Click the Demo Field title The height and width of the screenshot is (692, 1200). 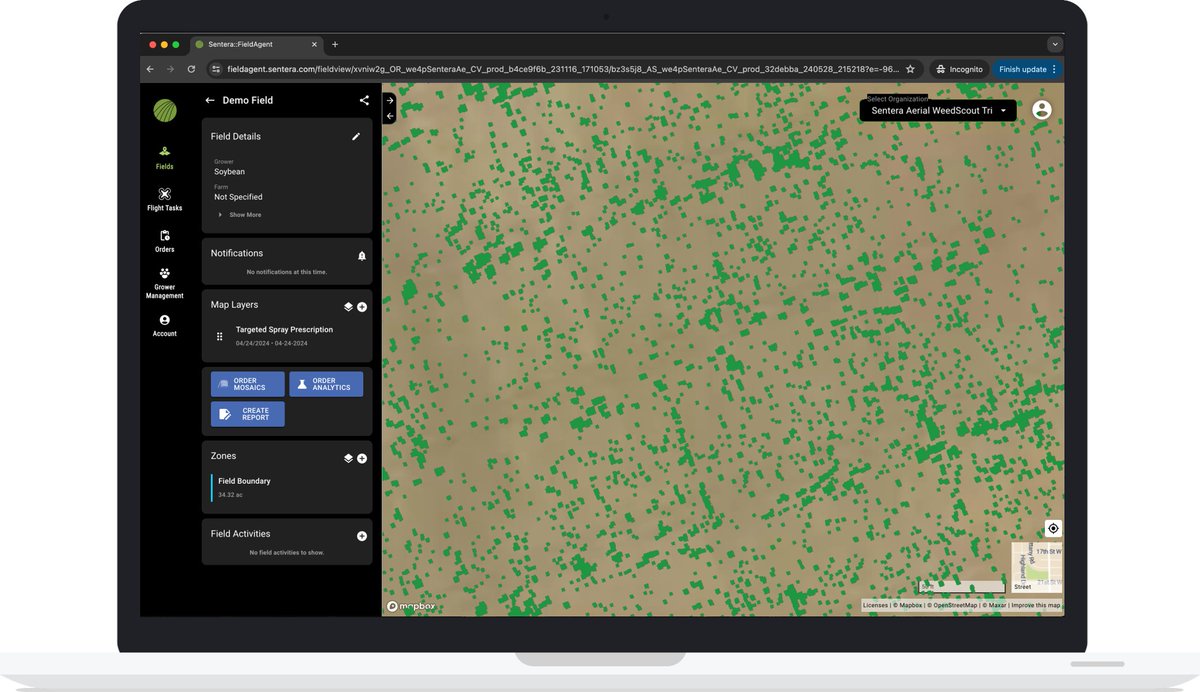[x=248, y=100]
